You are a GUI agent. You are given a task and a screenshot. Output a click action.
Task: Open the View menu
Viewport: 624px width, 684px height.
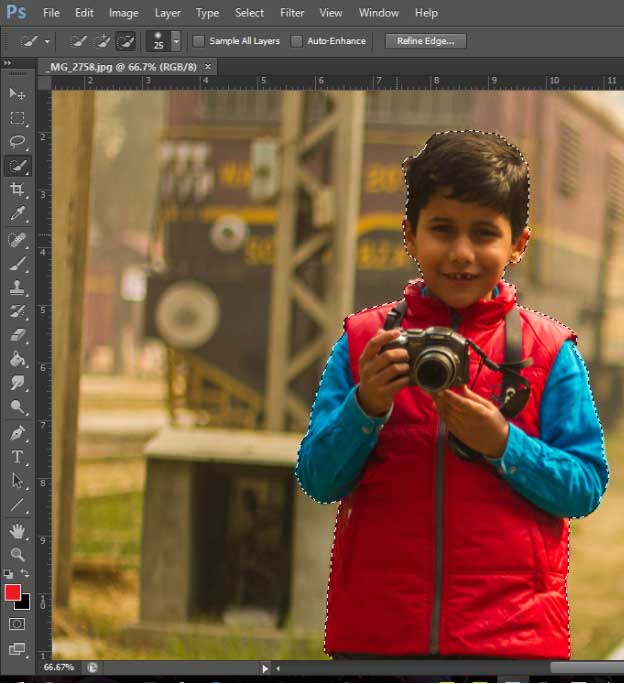331,13
